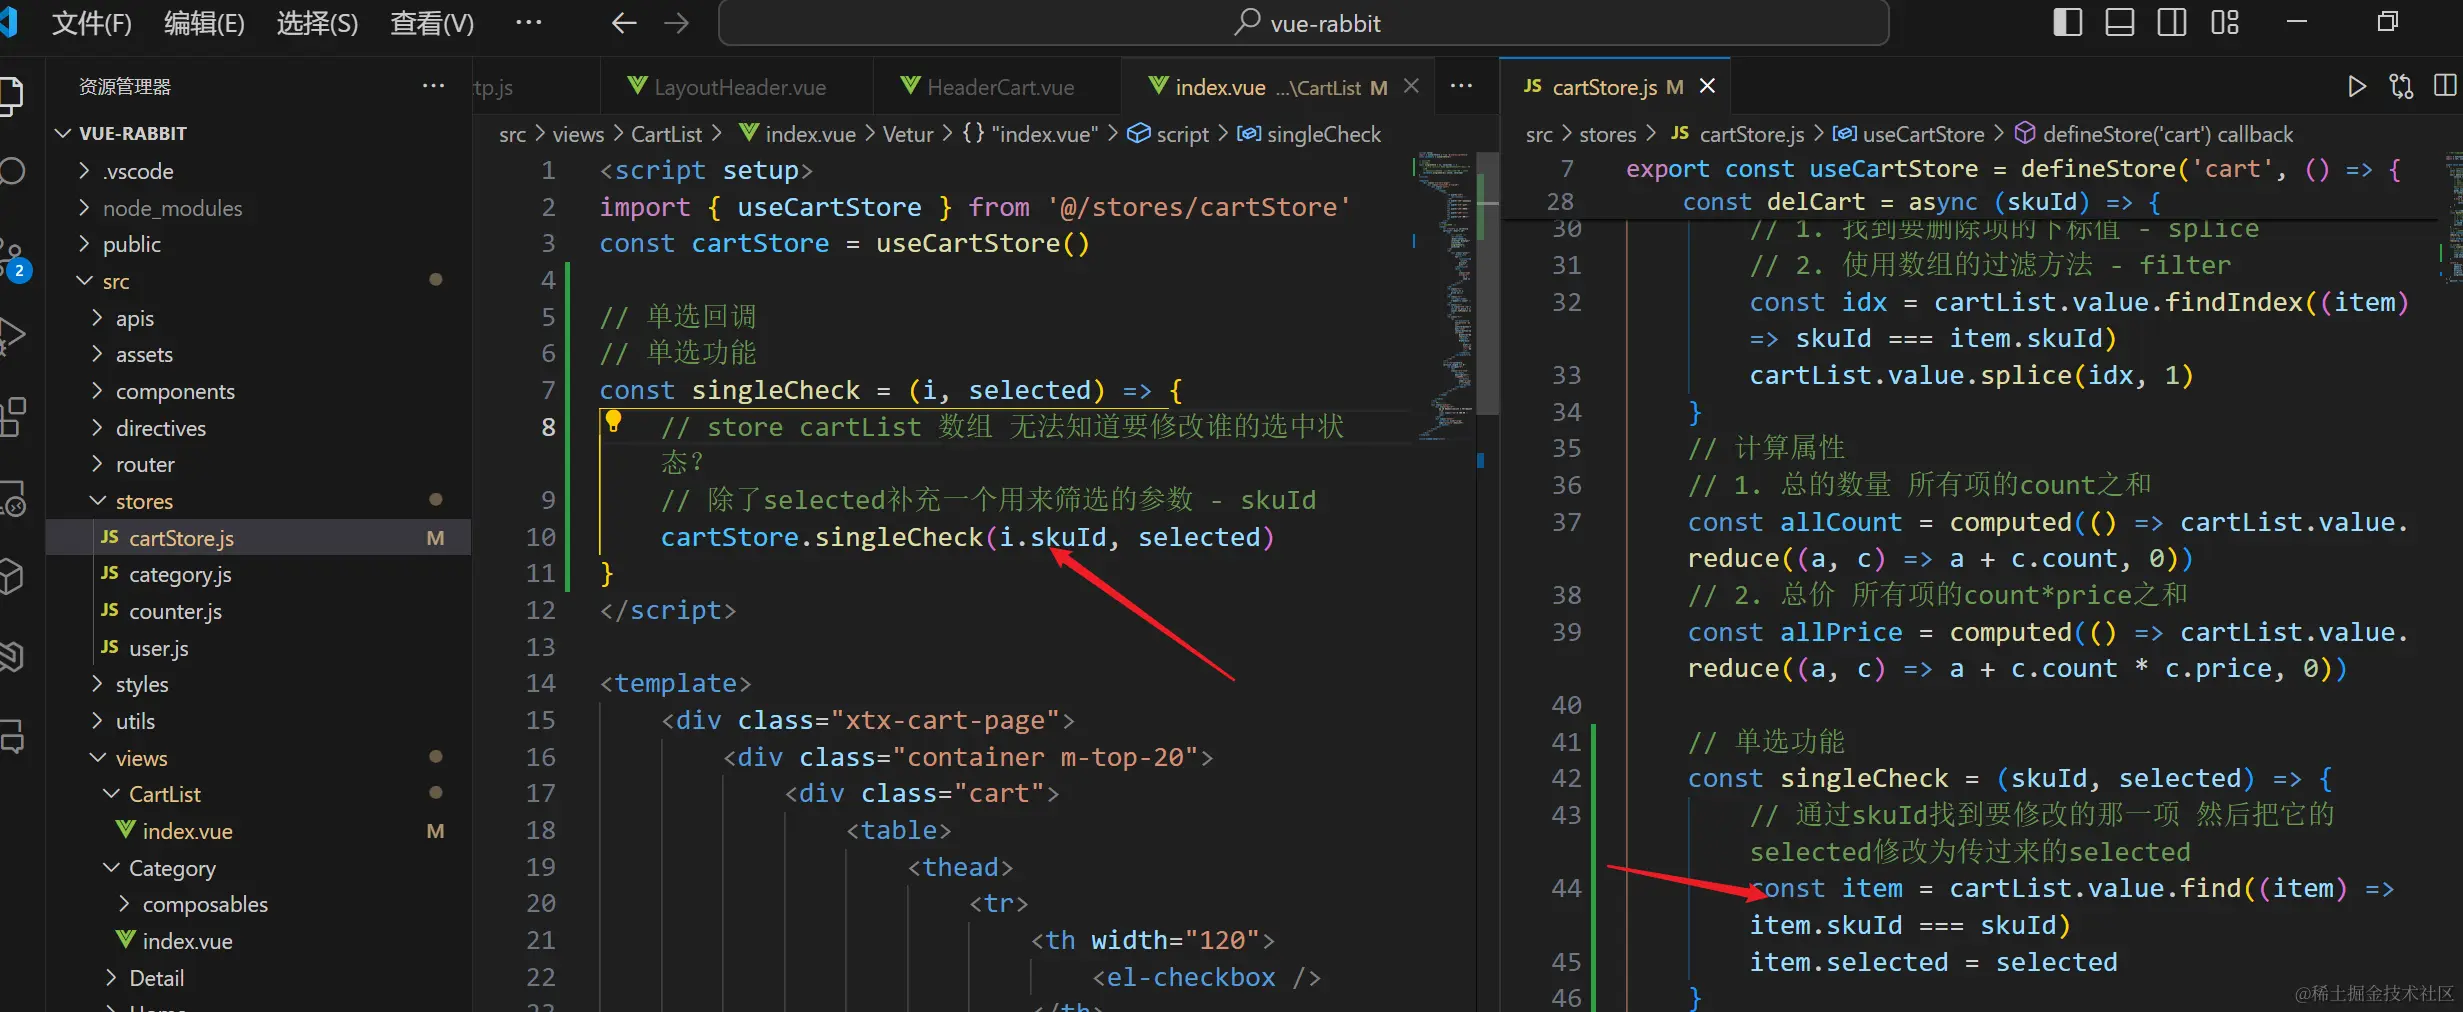The width and height of the screenshot is (2463, 1012).
Task: Go back using the left arrow
Action: (x=623, y=23)
